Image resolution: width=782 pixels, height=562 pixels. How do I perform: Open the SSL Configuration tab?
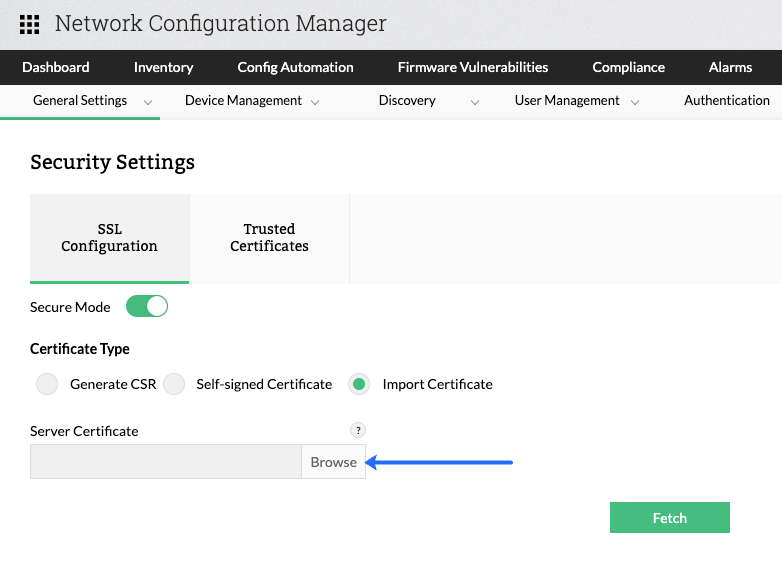[109, 238]
